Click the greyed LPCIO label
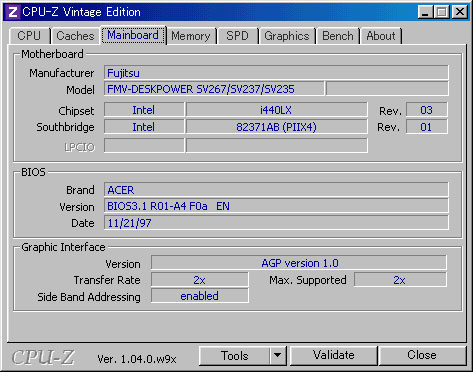This screenshot has height=372, width=473. point(80,147)
